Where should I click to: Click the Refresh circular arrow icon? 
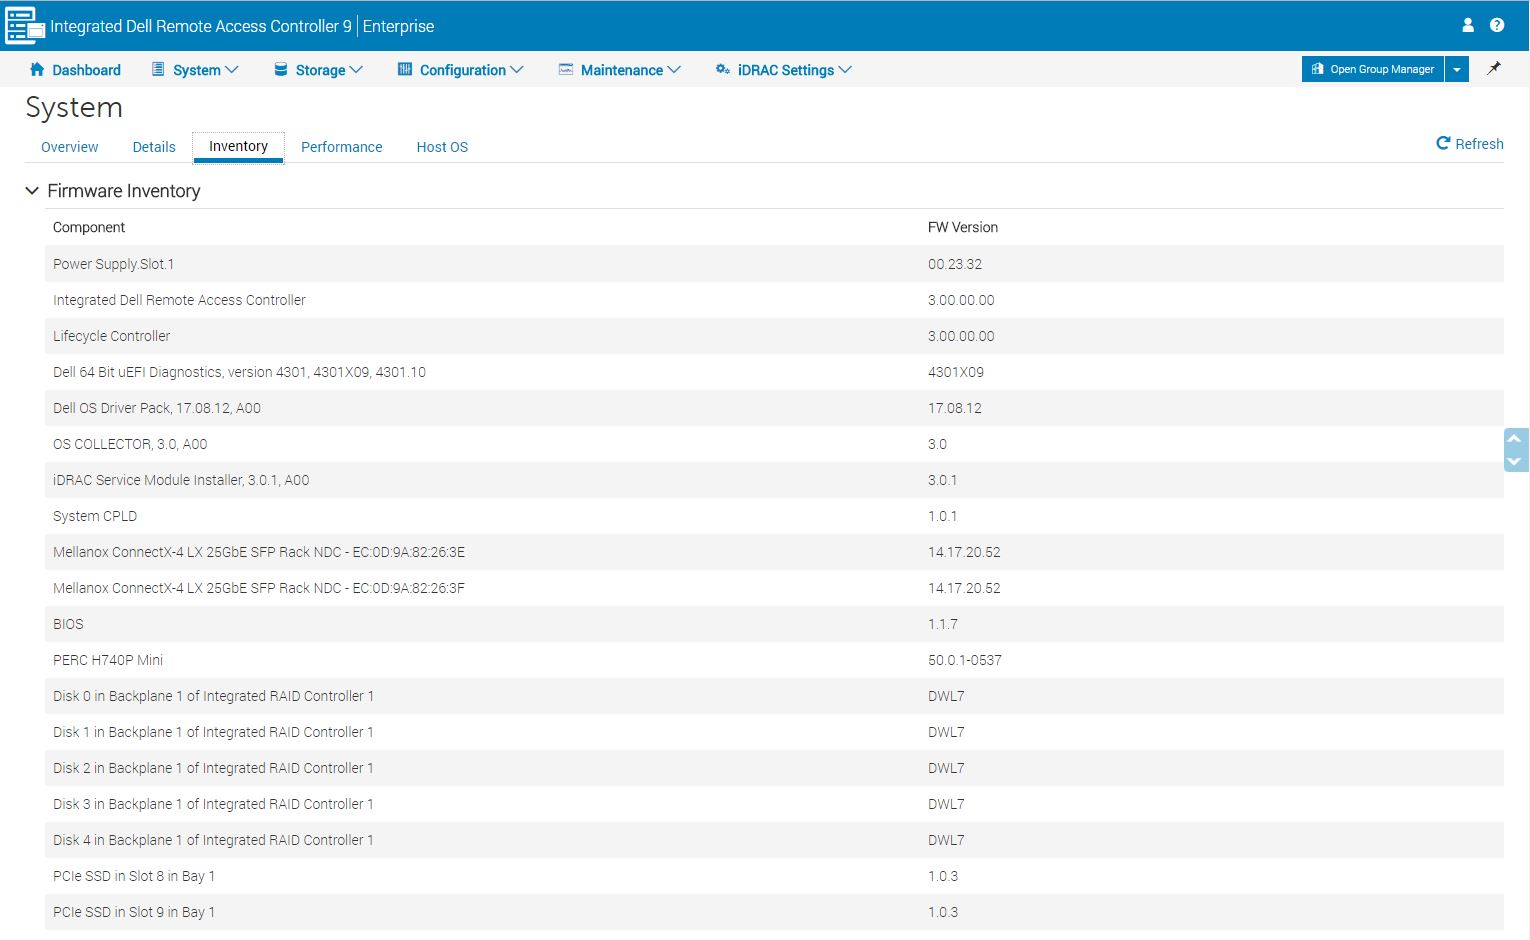1443,143
